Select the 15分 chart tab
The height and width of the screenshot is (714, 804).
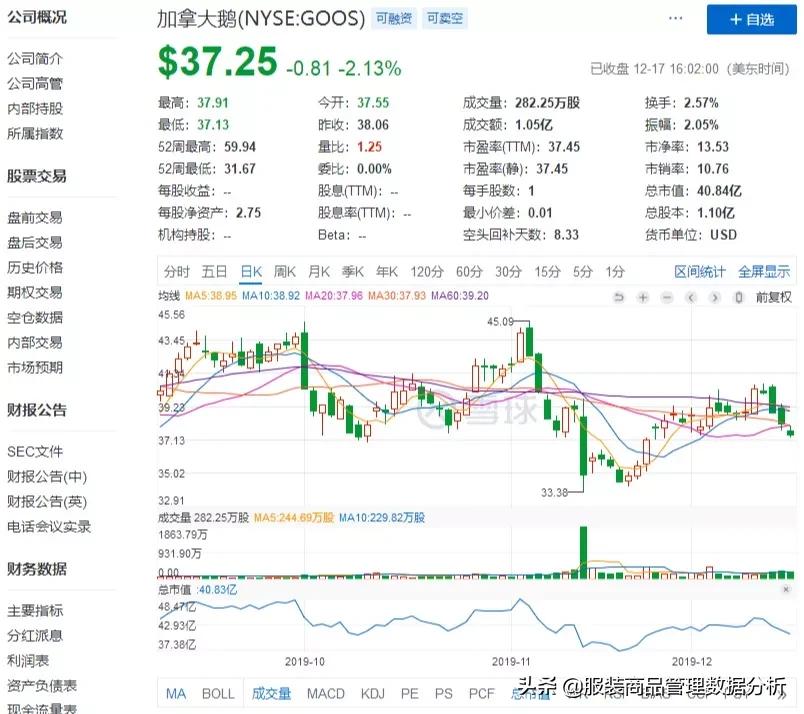pos(547,271)
